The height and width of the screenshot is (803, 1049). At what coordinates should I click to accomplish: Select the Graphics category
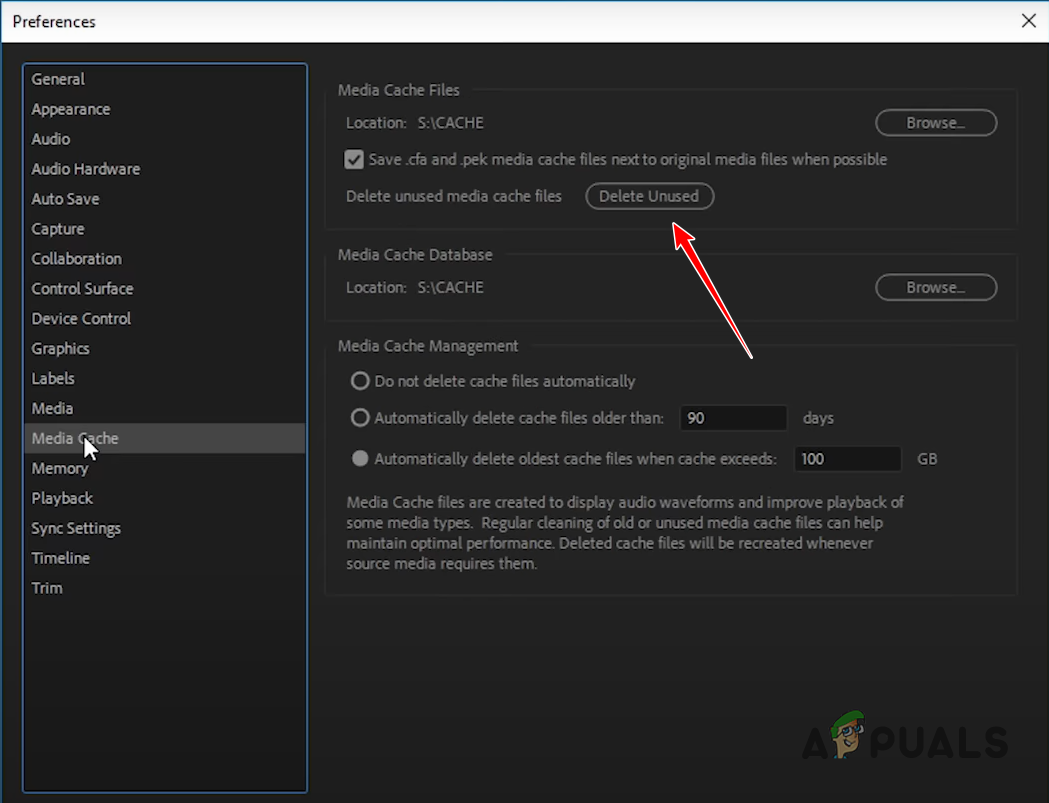pos(60,348)
